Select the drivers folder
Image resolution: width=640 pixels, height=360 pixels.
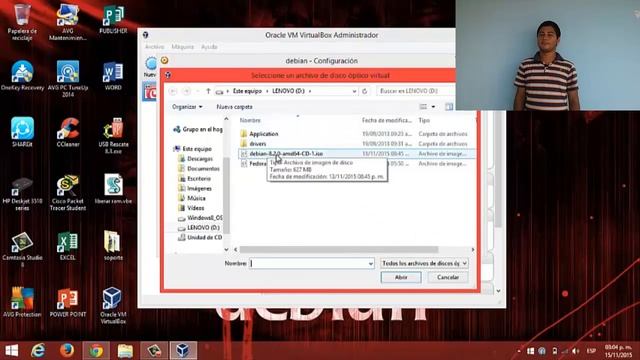(x=258, y=144)
